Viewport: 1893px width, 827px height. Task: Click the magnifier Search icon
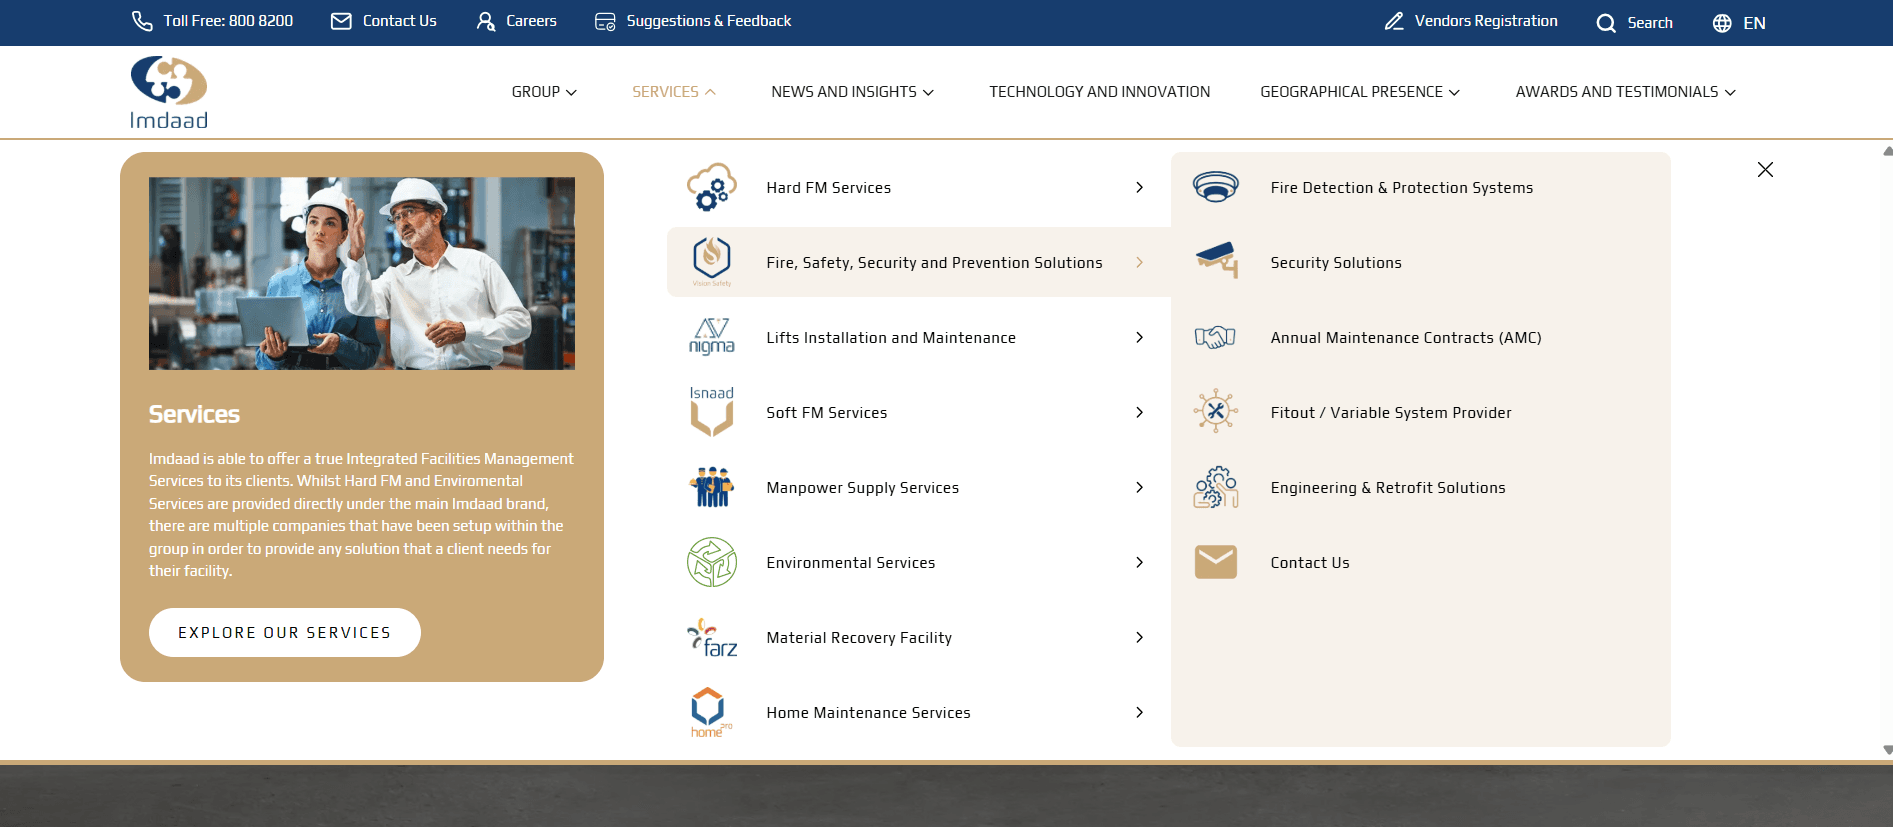pyautogui.click(x=1606, y=23)
